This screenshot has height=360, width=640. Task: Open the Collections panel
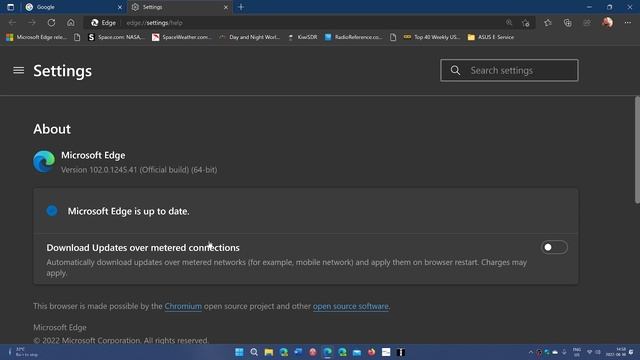click(567, 23)
